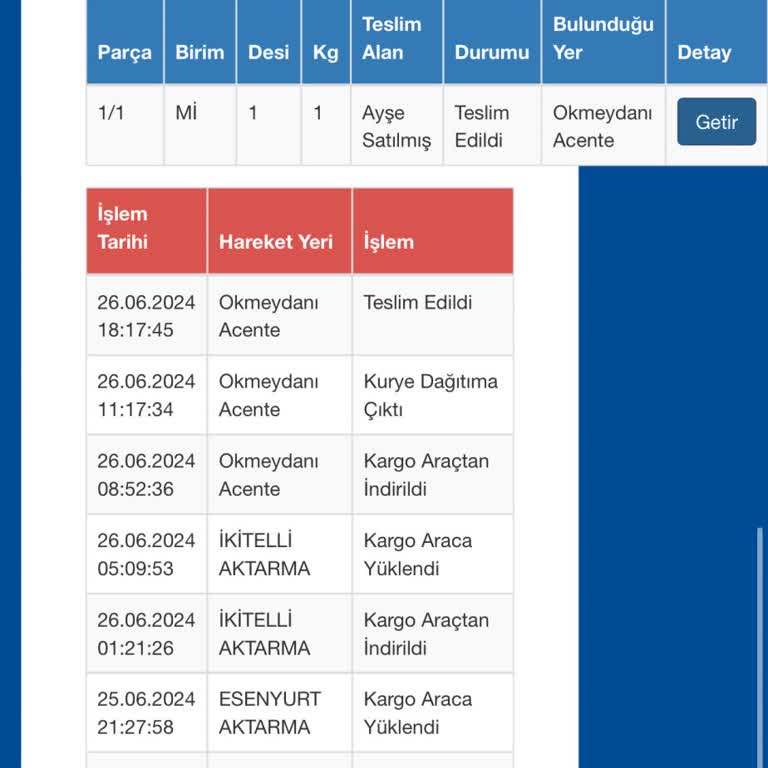Select the 26.06.2024 08:52:36 date cell

[146, 475]
